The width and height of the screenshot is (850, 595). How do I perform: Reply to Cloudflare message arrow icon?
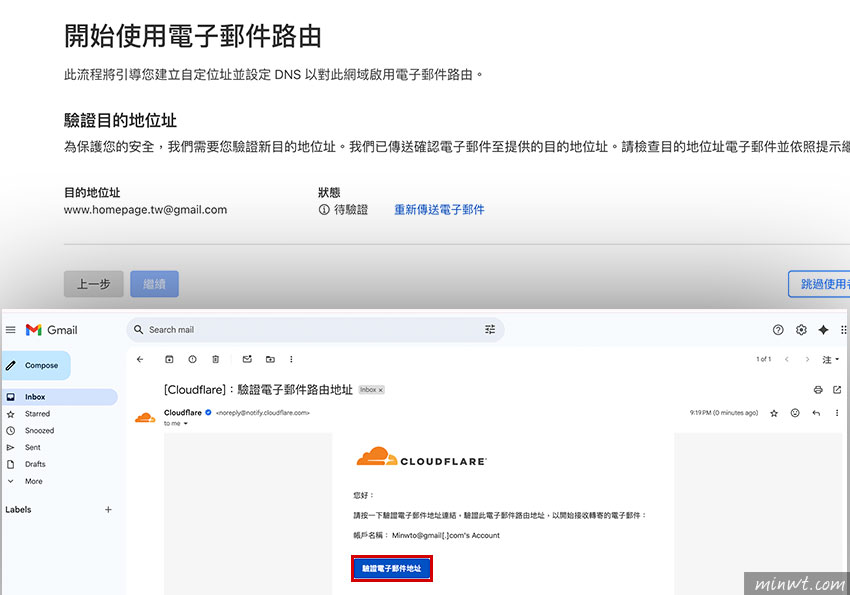click(x=816, y=413)
